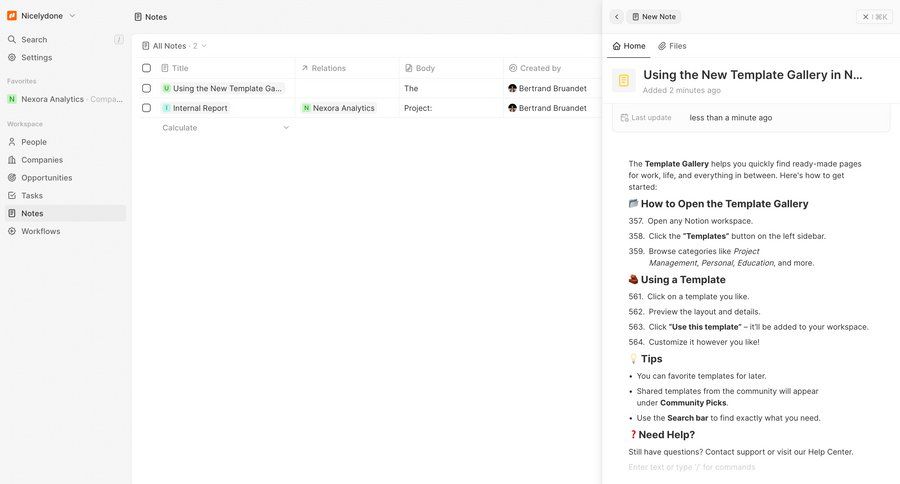This screenshot has height=484, width=900.
Task: Open the Internal Report note chip
Action: pos(195,108)
